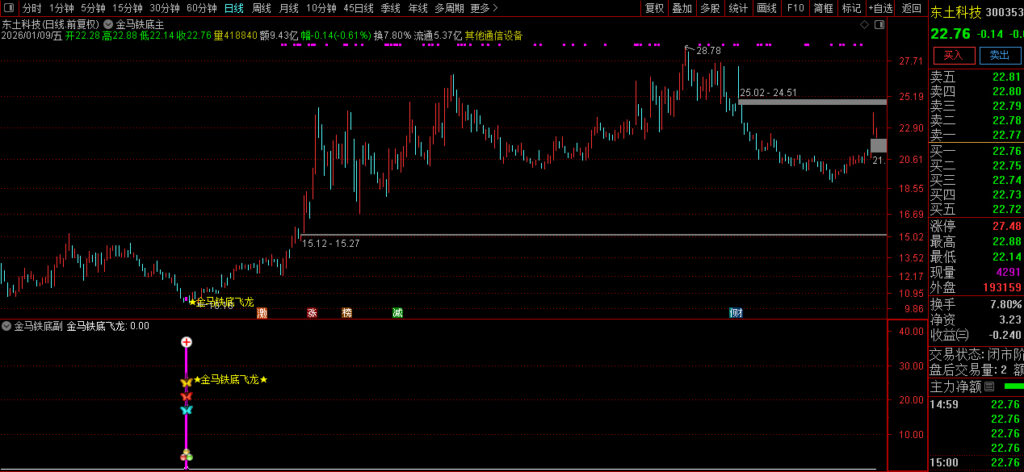Click the panel layout icon at top-left
Viewport: 1024px width, 472px height.
[x=9, y=8]
